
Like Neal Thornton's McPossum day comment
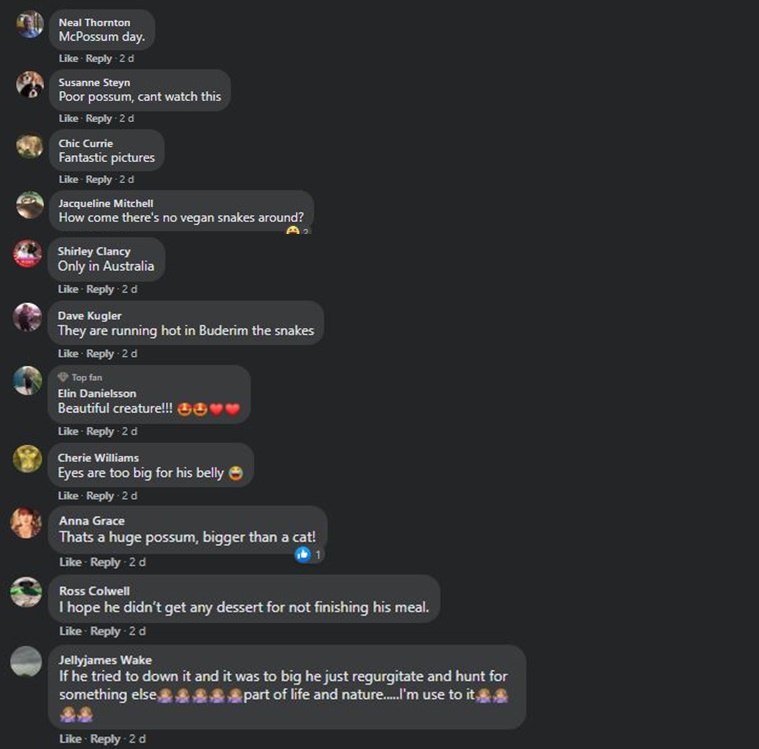tap(68, 59)
